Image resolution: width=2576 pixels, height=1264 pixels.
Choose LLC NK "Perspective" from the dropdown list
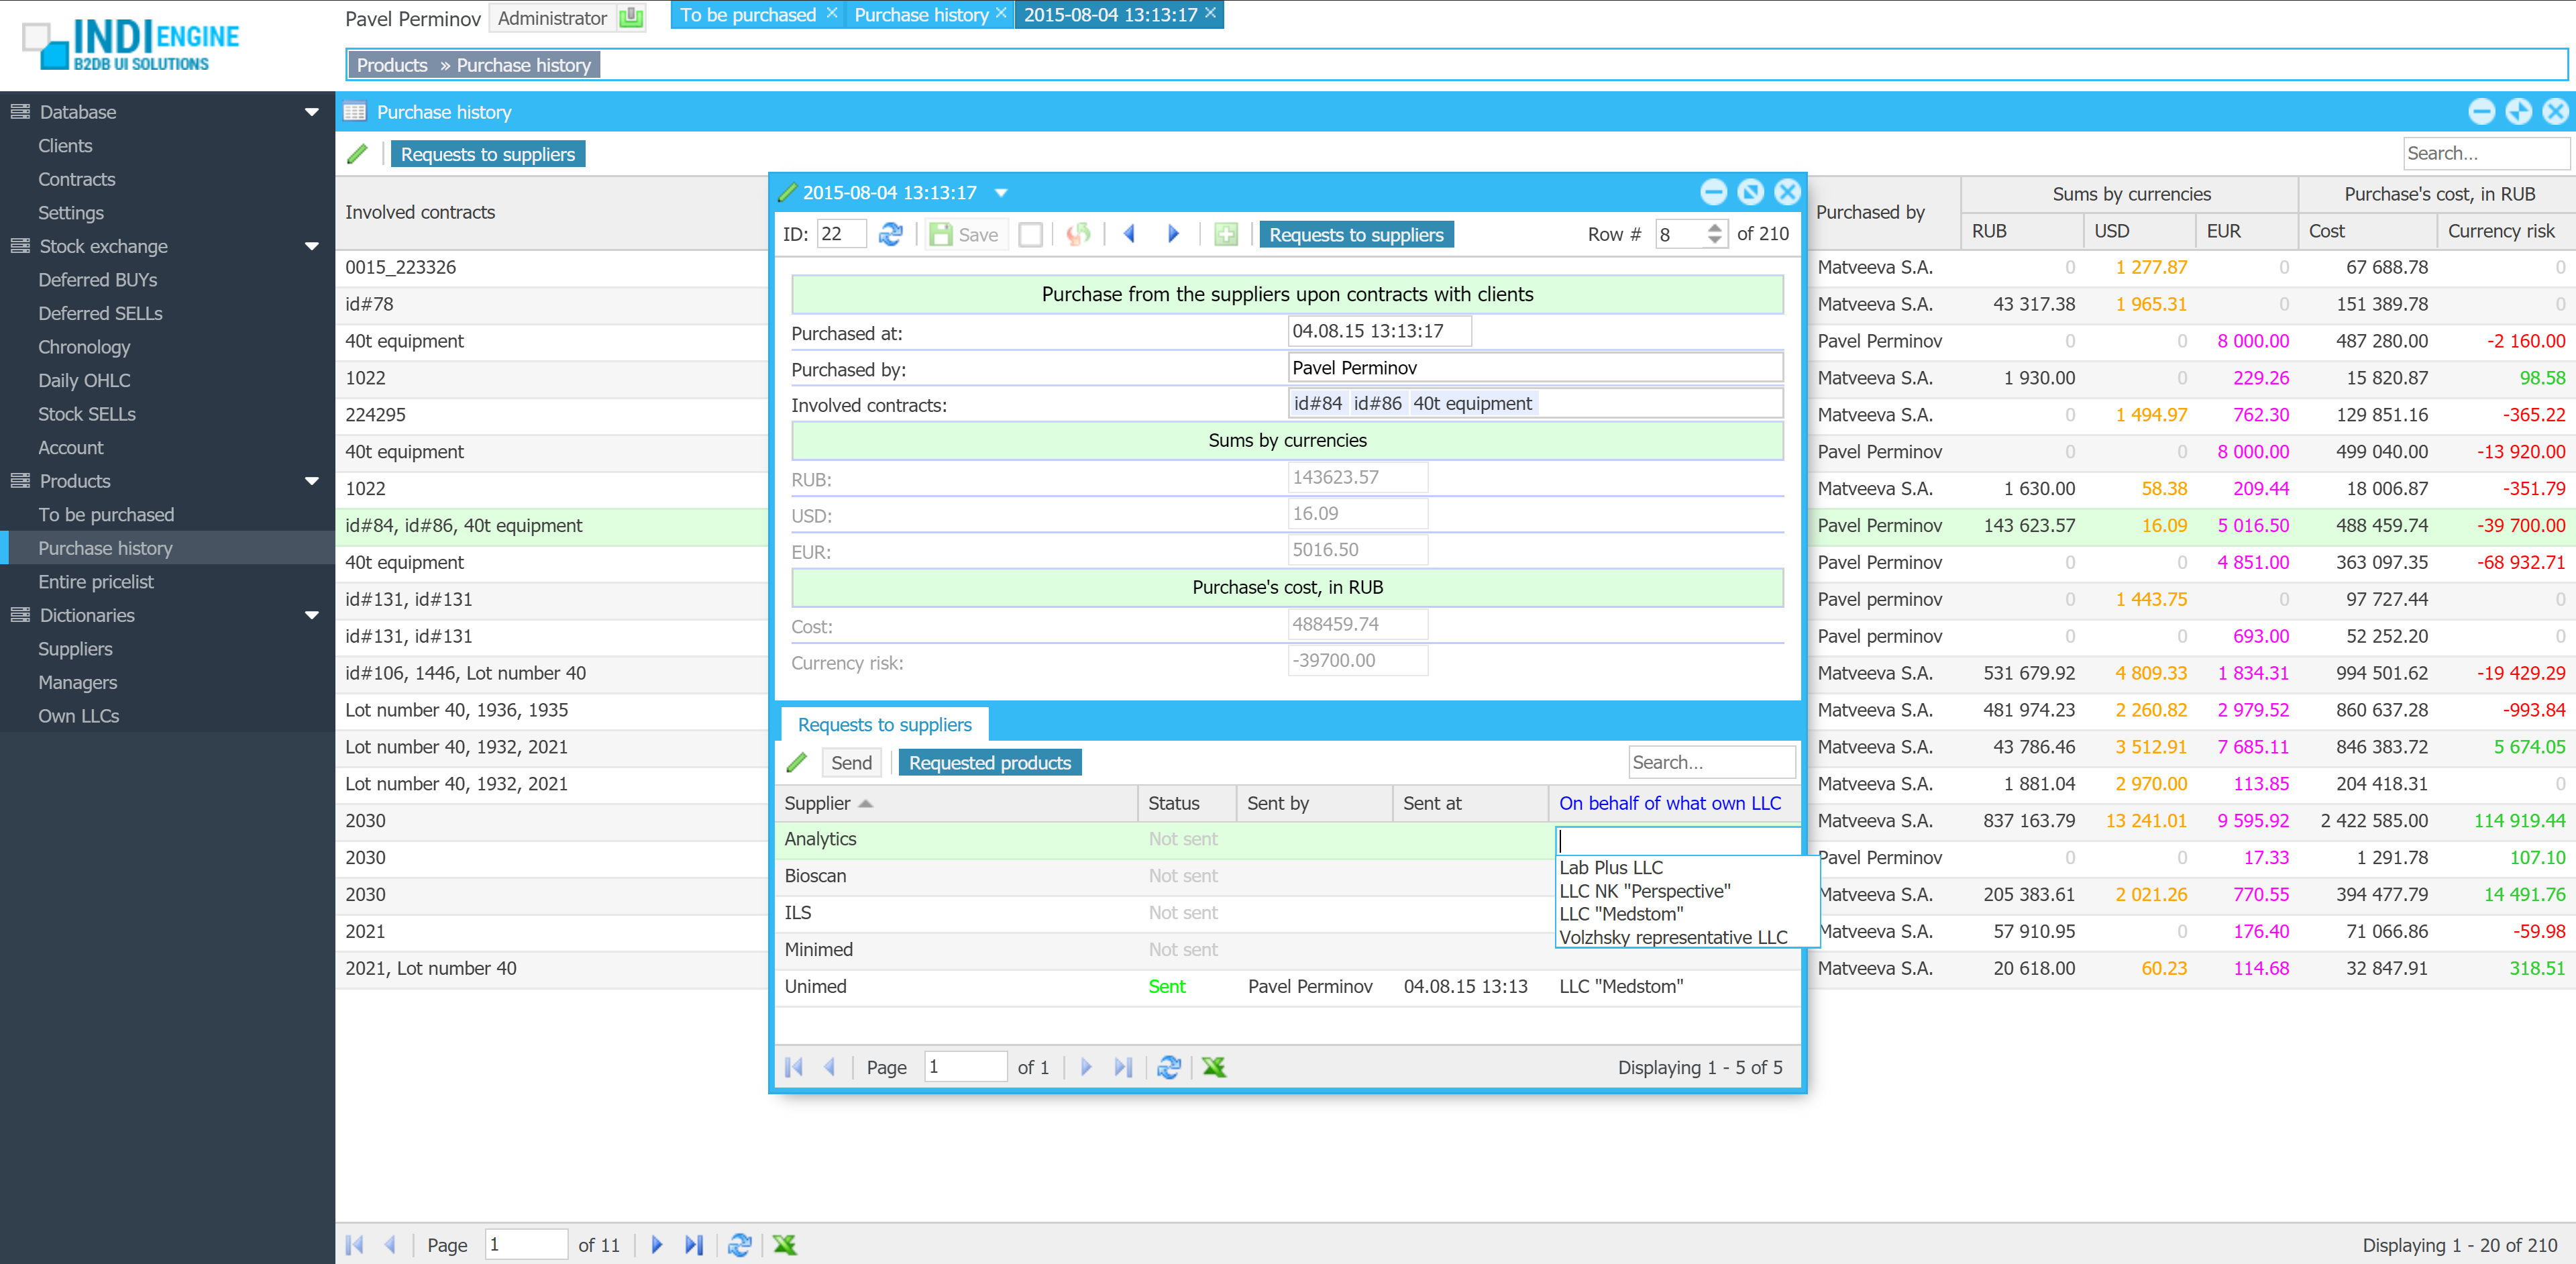coord(1644,891)
